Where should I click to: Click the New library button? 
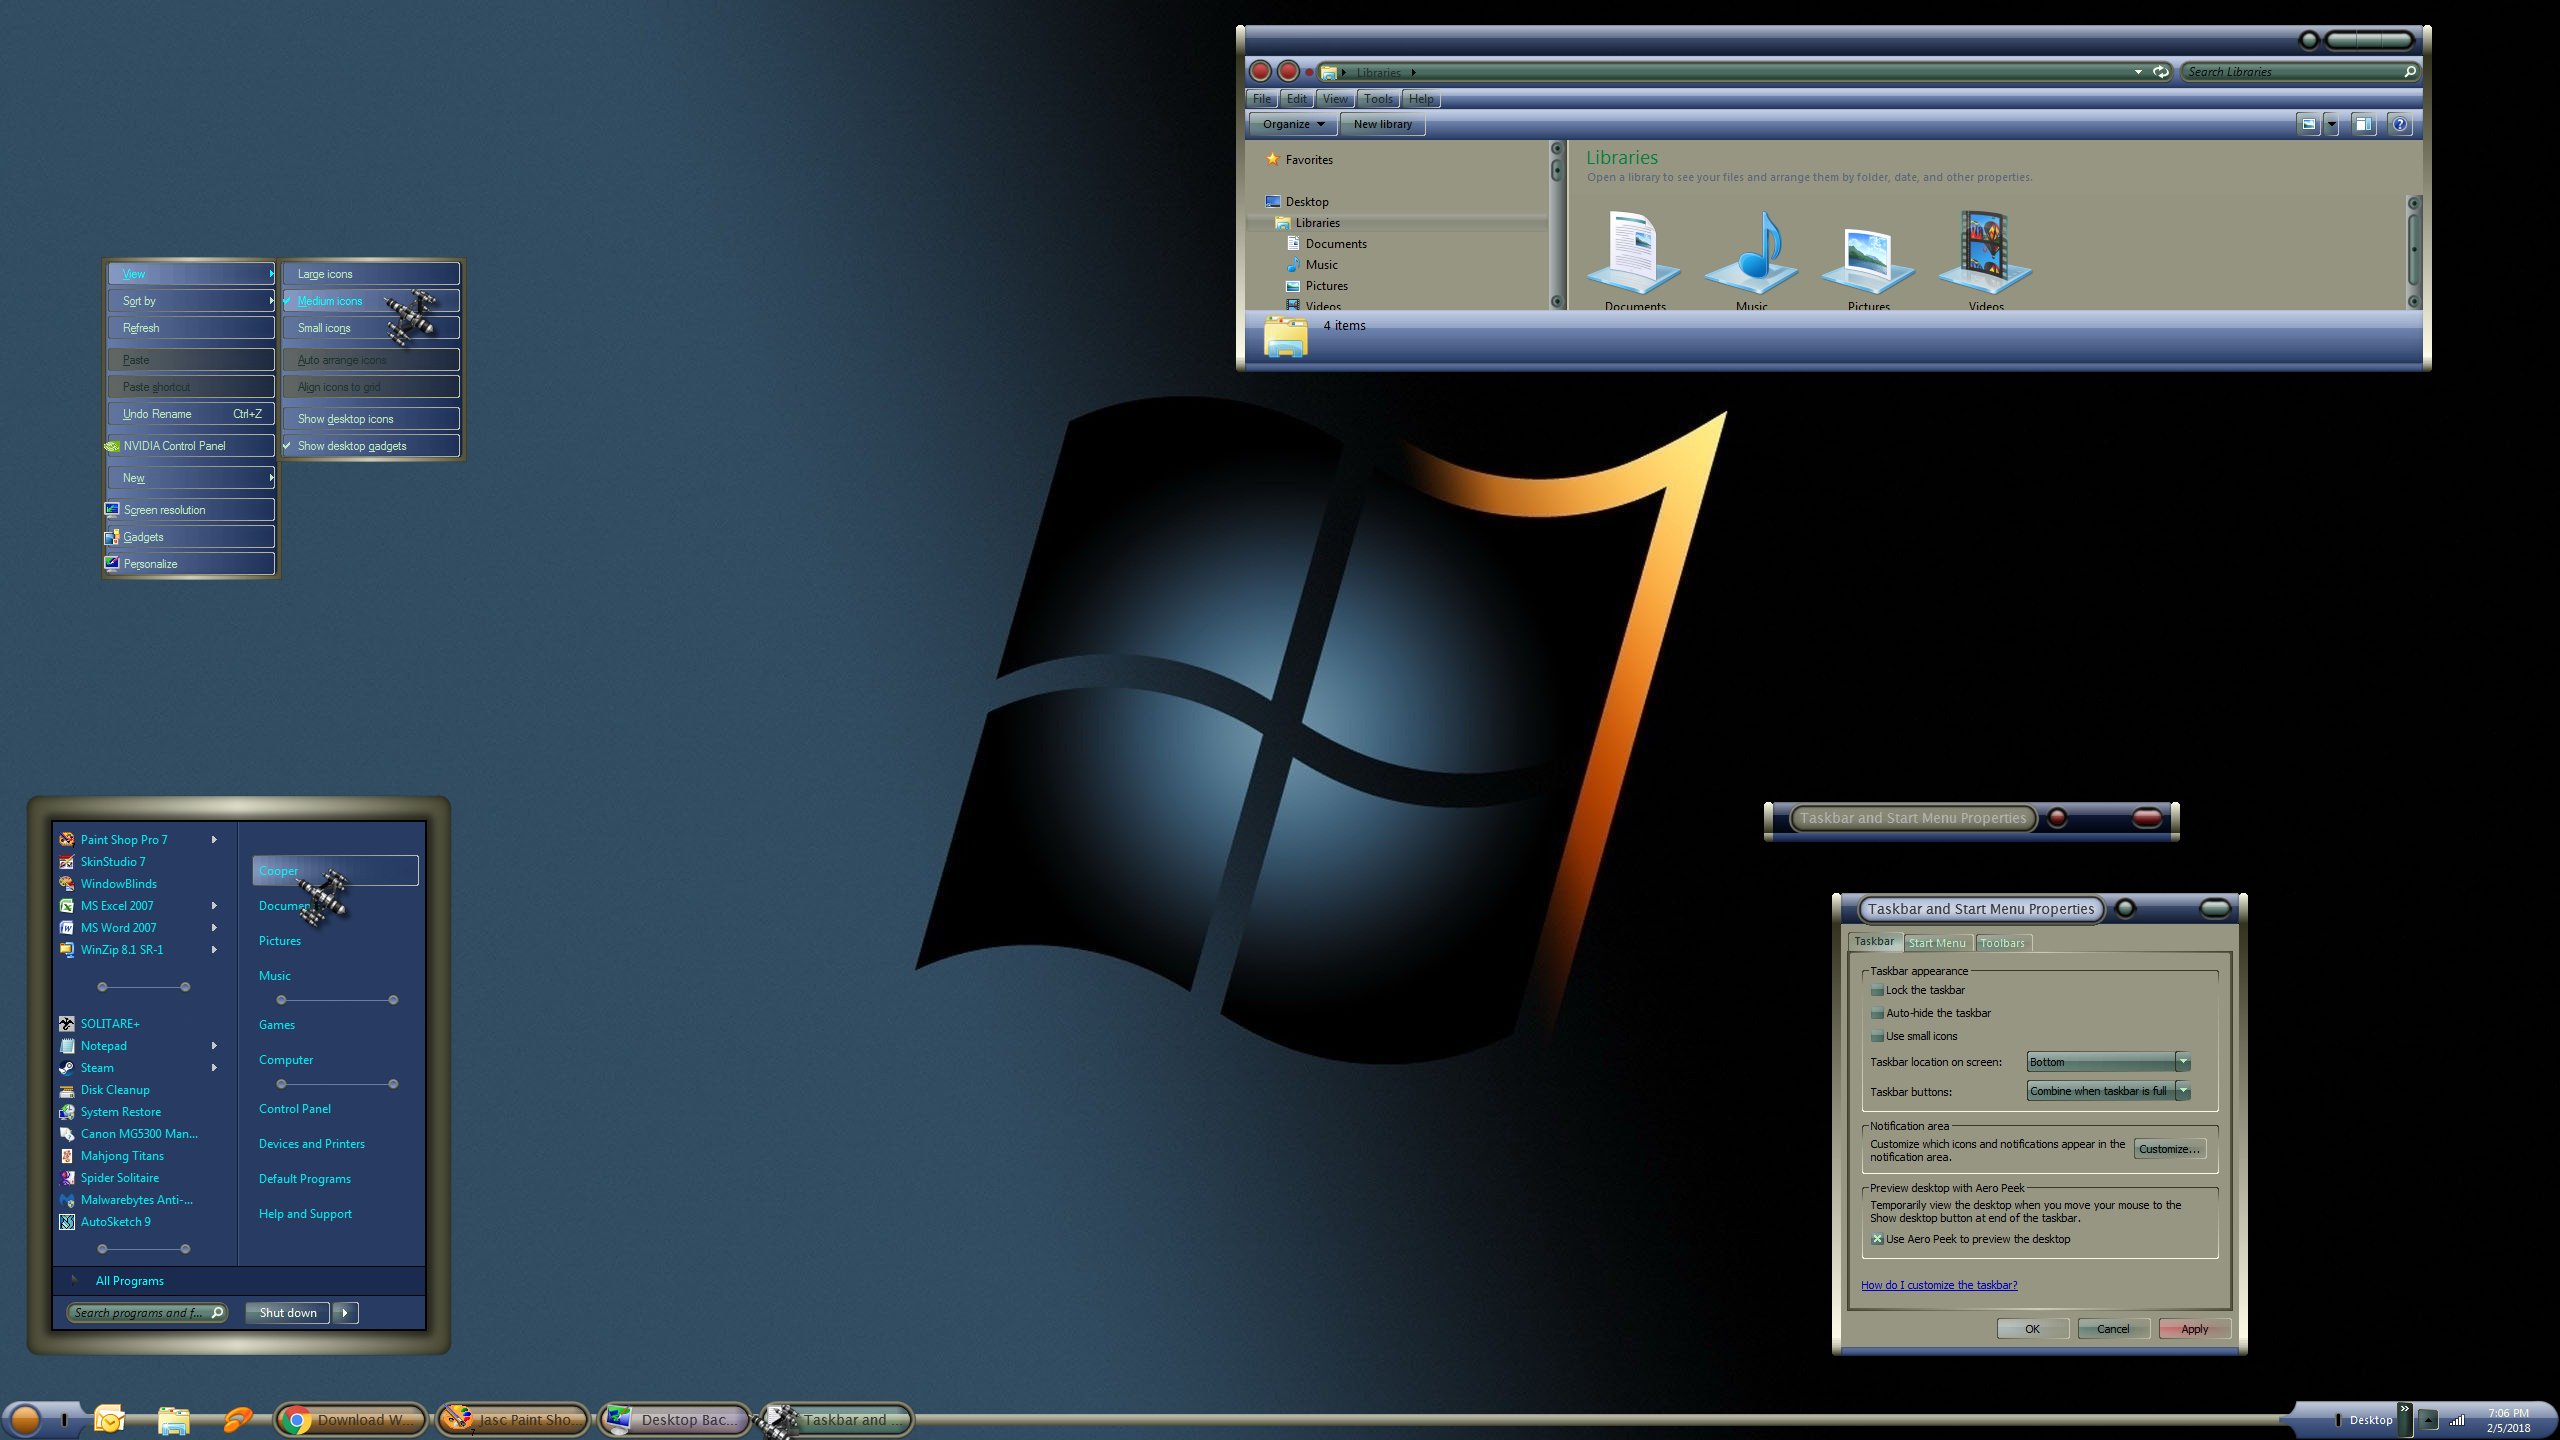1383,124
